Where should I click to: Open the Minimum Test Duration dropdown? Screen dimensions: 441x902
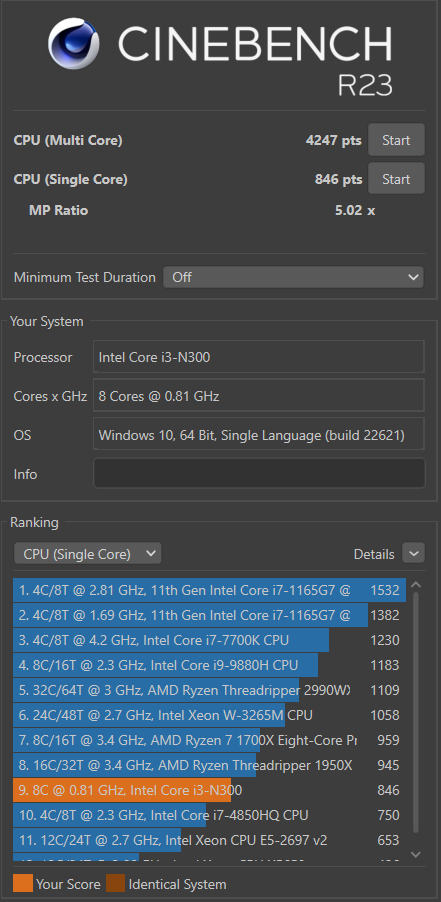(x=293, y=277)
